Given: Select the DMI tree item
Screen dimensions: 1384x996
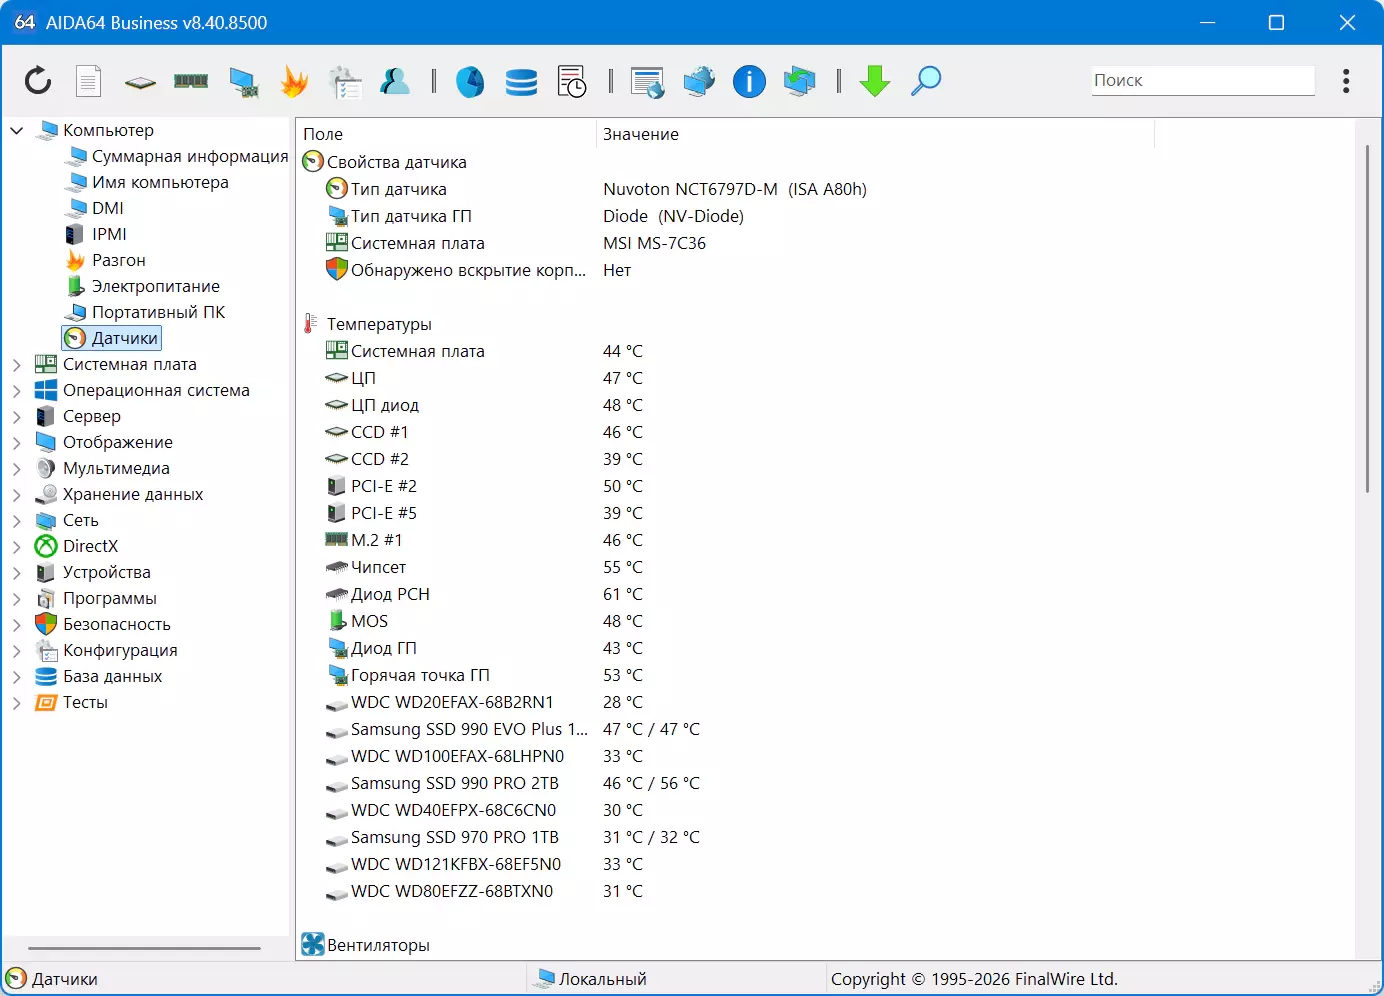Looking at the screenshot, I should [94, 208].
